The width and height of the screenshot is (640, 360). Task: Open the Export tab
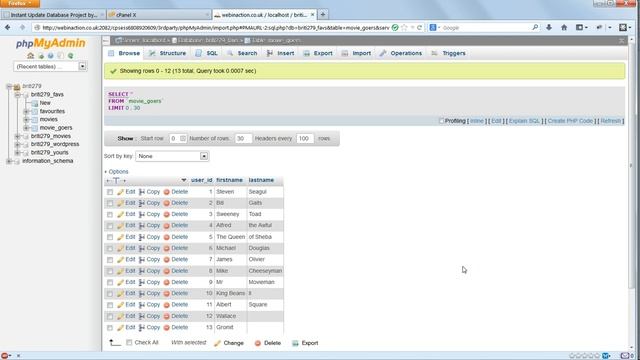pyautogui.click(x=318, y=53)
